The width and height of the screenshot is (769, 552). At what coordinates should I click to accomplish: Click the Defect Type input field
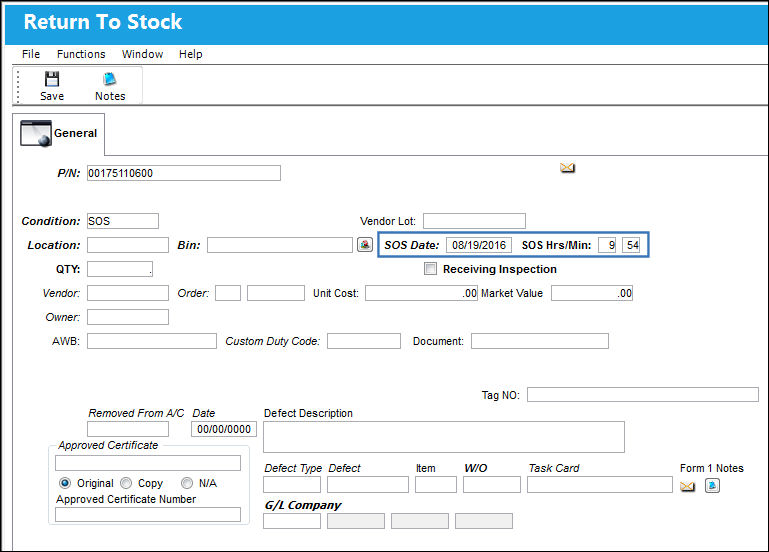pos(292,485)
